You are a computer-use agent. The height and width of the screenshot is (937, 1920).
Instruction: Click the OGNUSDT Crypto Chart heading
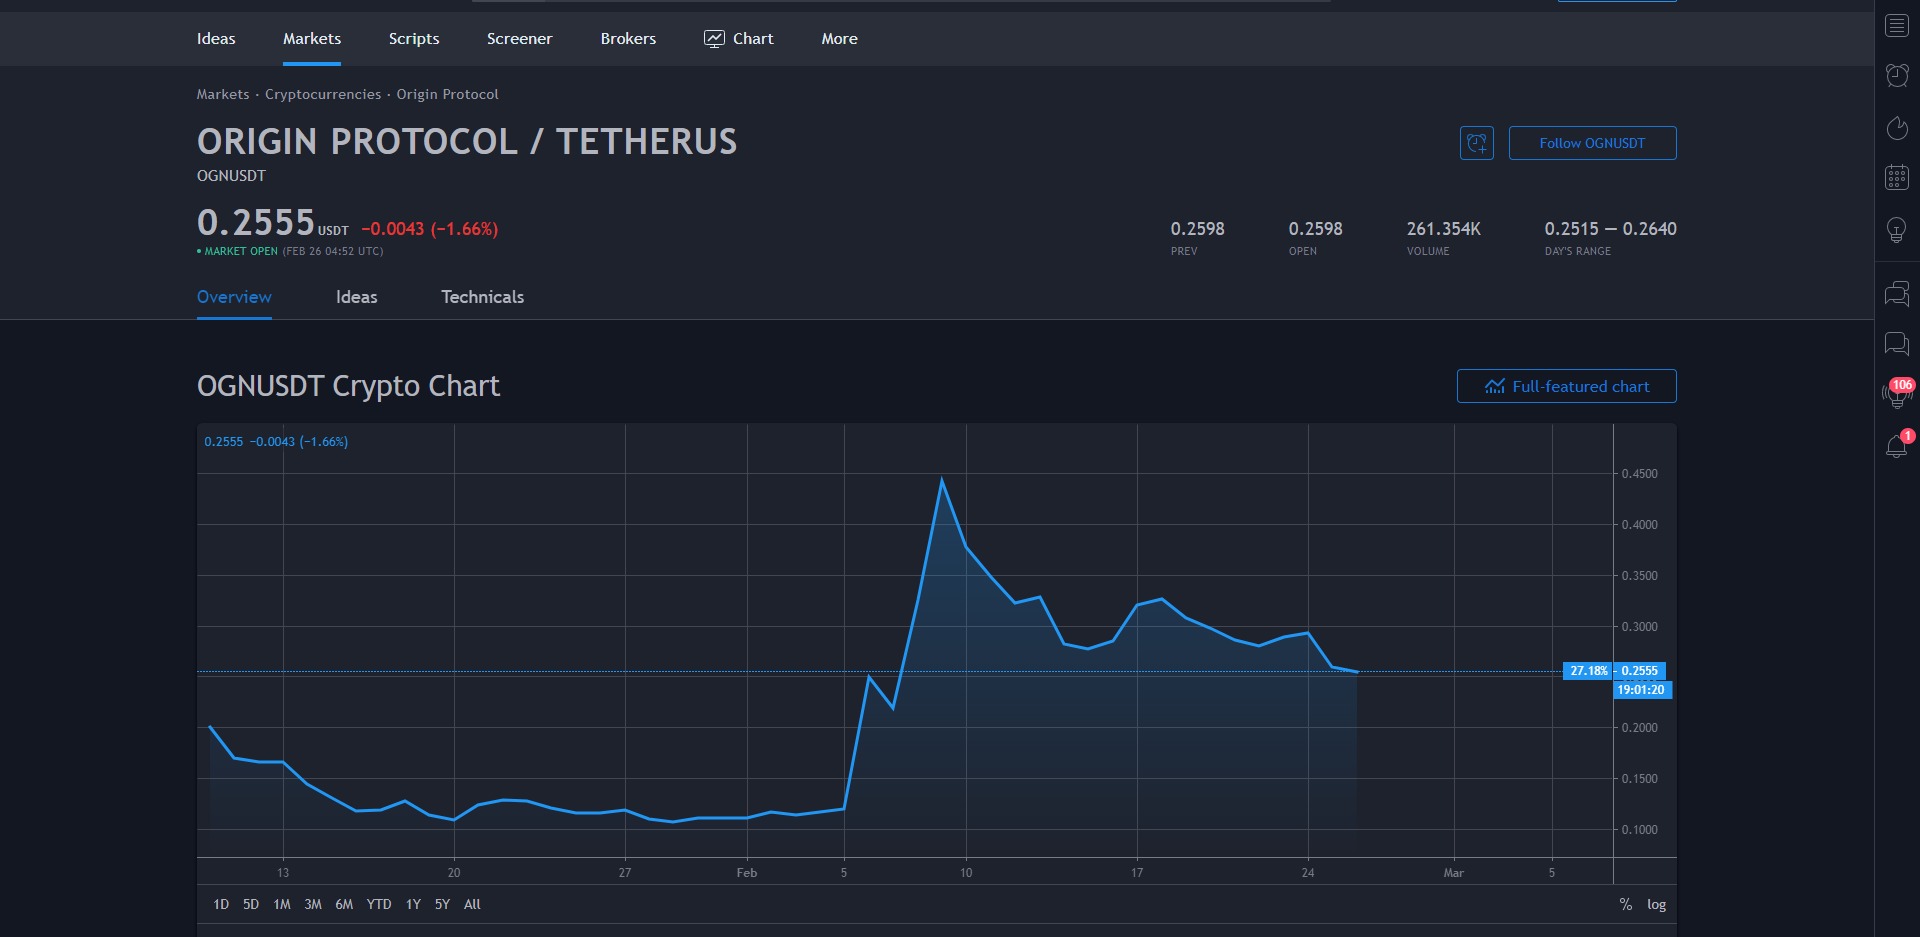pyautogui.click(x=348, y=386)
